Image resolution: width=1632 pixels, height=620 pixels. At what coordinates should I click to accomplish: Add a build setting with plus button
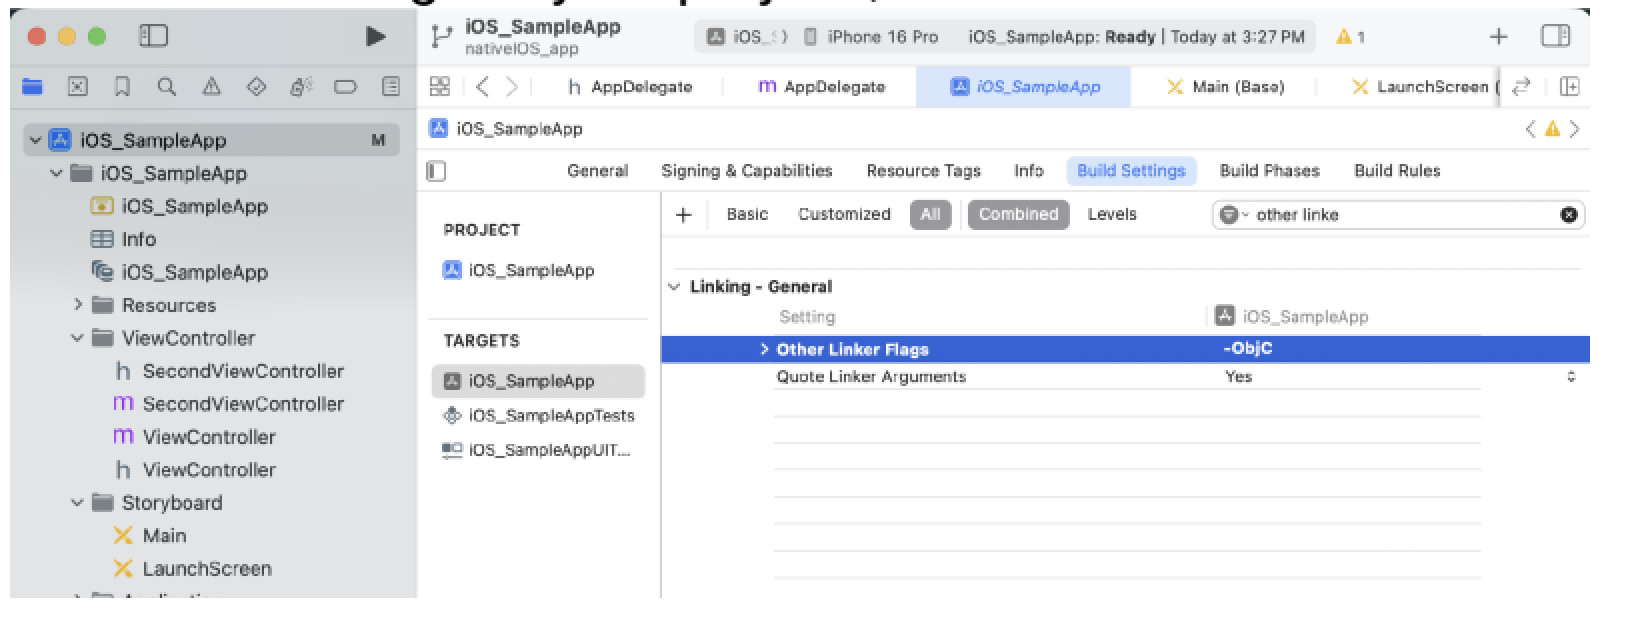[x=684, y=214]
